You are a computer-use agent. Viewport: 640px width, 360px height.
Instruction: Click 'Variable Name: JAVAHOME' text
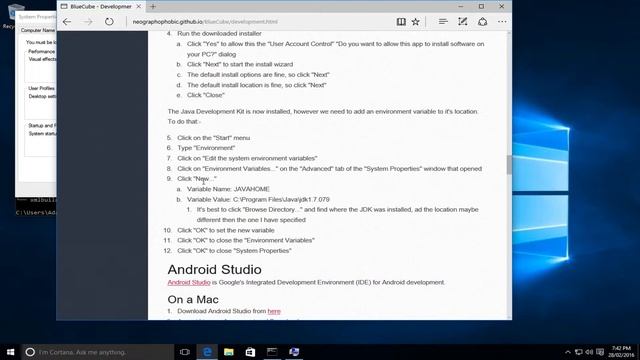pos(228,189)
